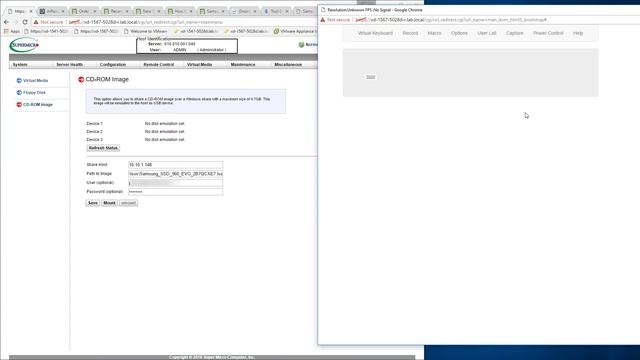The height and width of the screenshot is (360, 640).
Task: Click the Device 3 status text
Action: coord(164,140)
